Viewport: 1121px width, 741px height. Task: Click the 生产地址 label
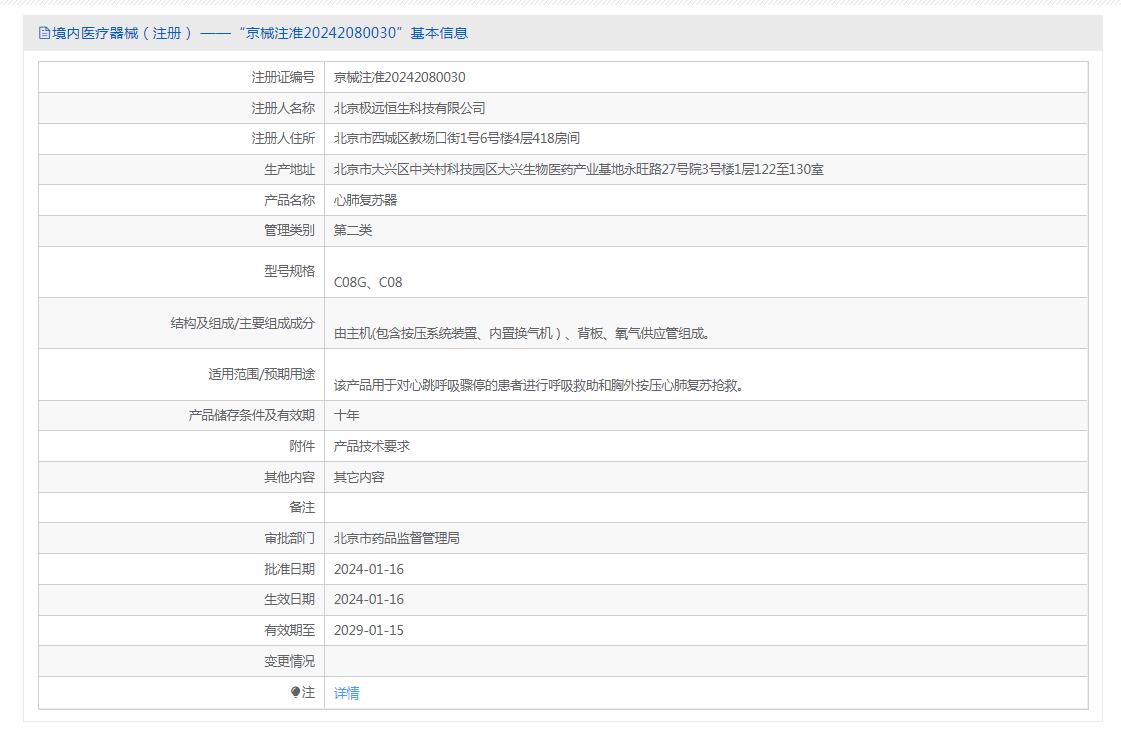coord(290,170)
